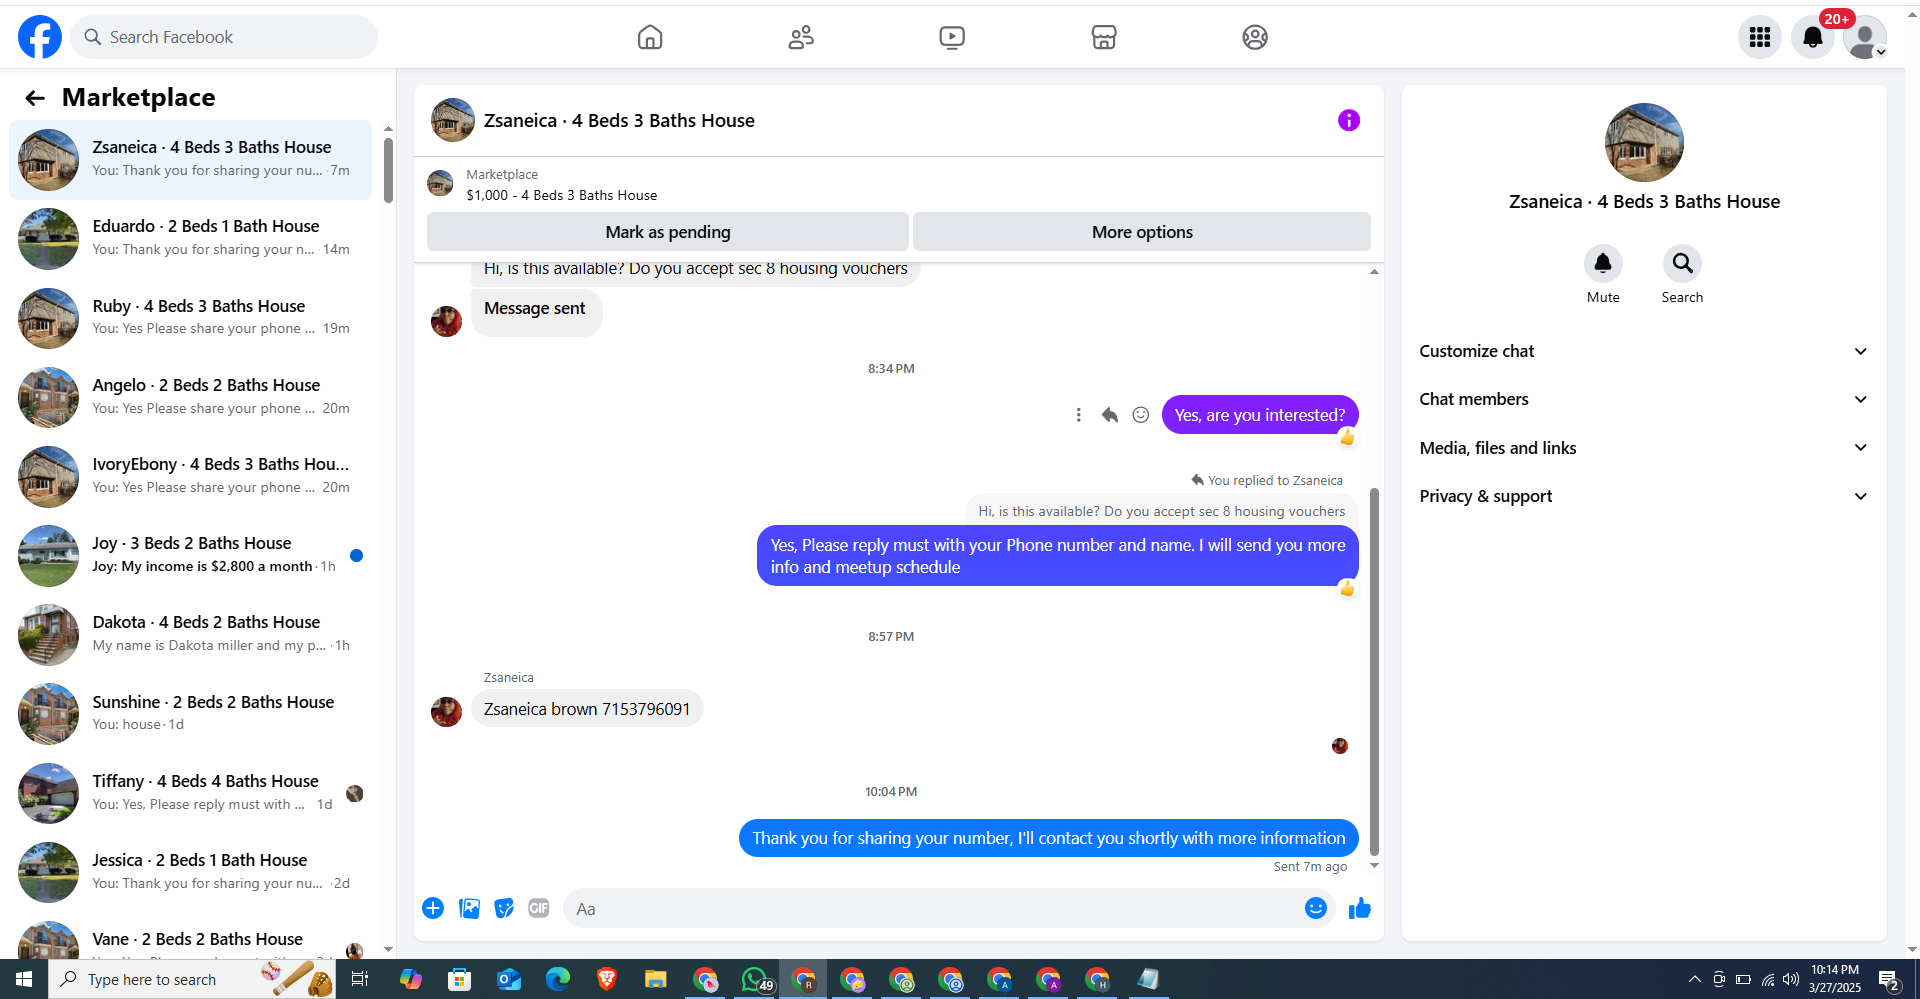
Task: Open the Facebook menu grid icon
Action: tap(1760, 37)
